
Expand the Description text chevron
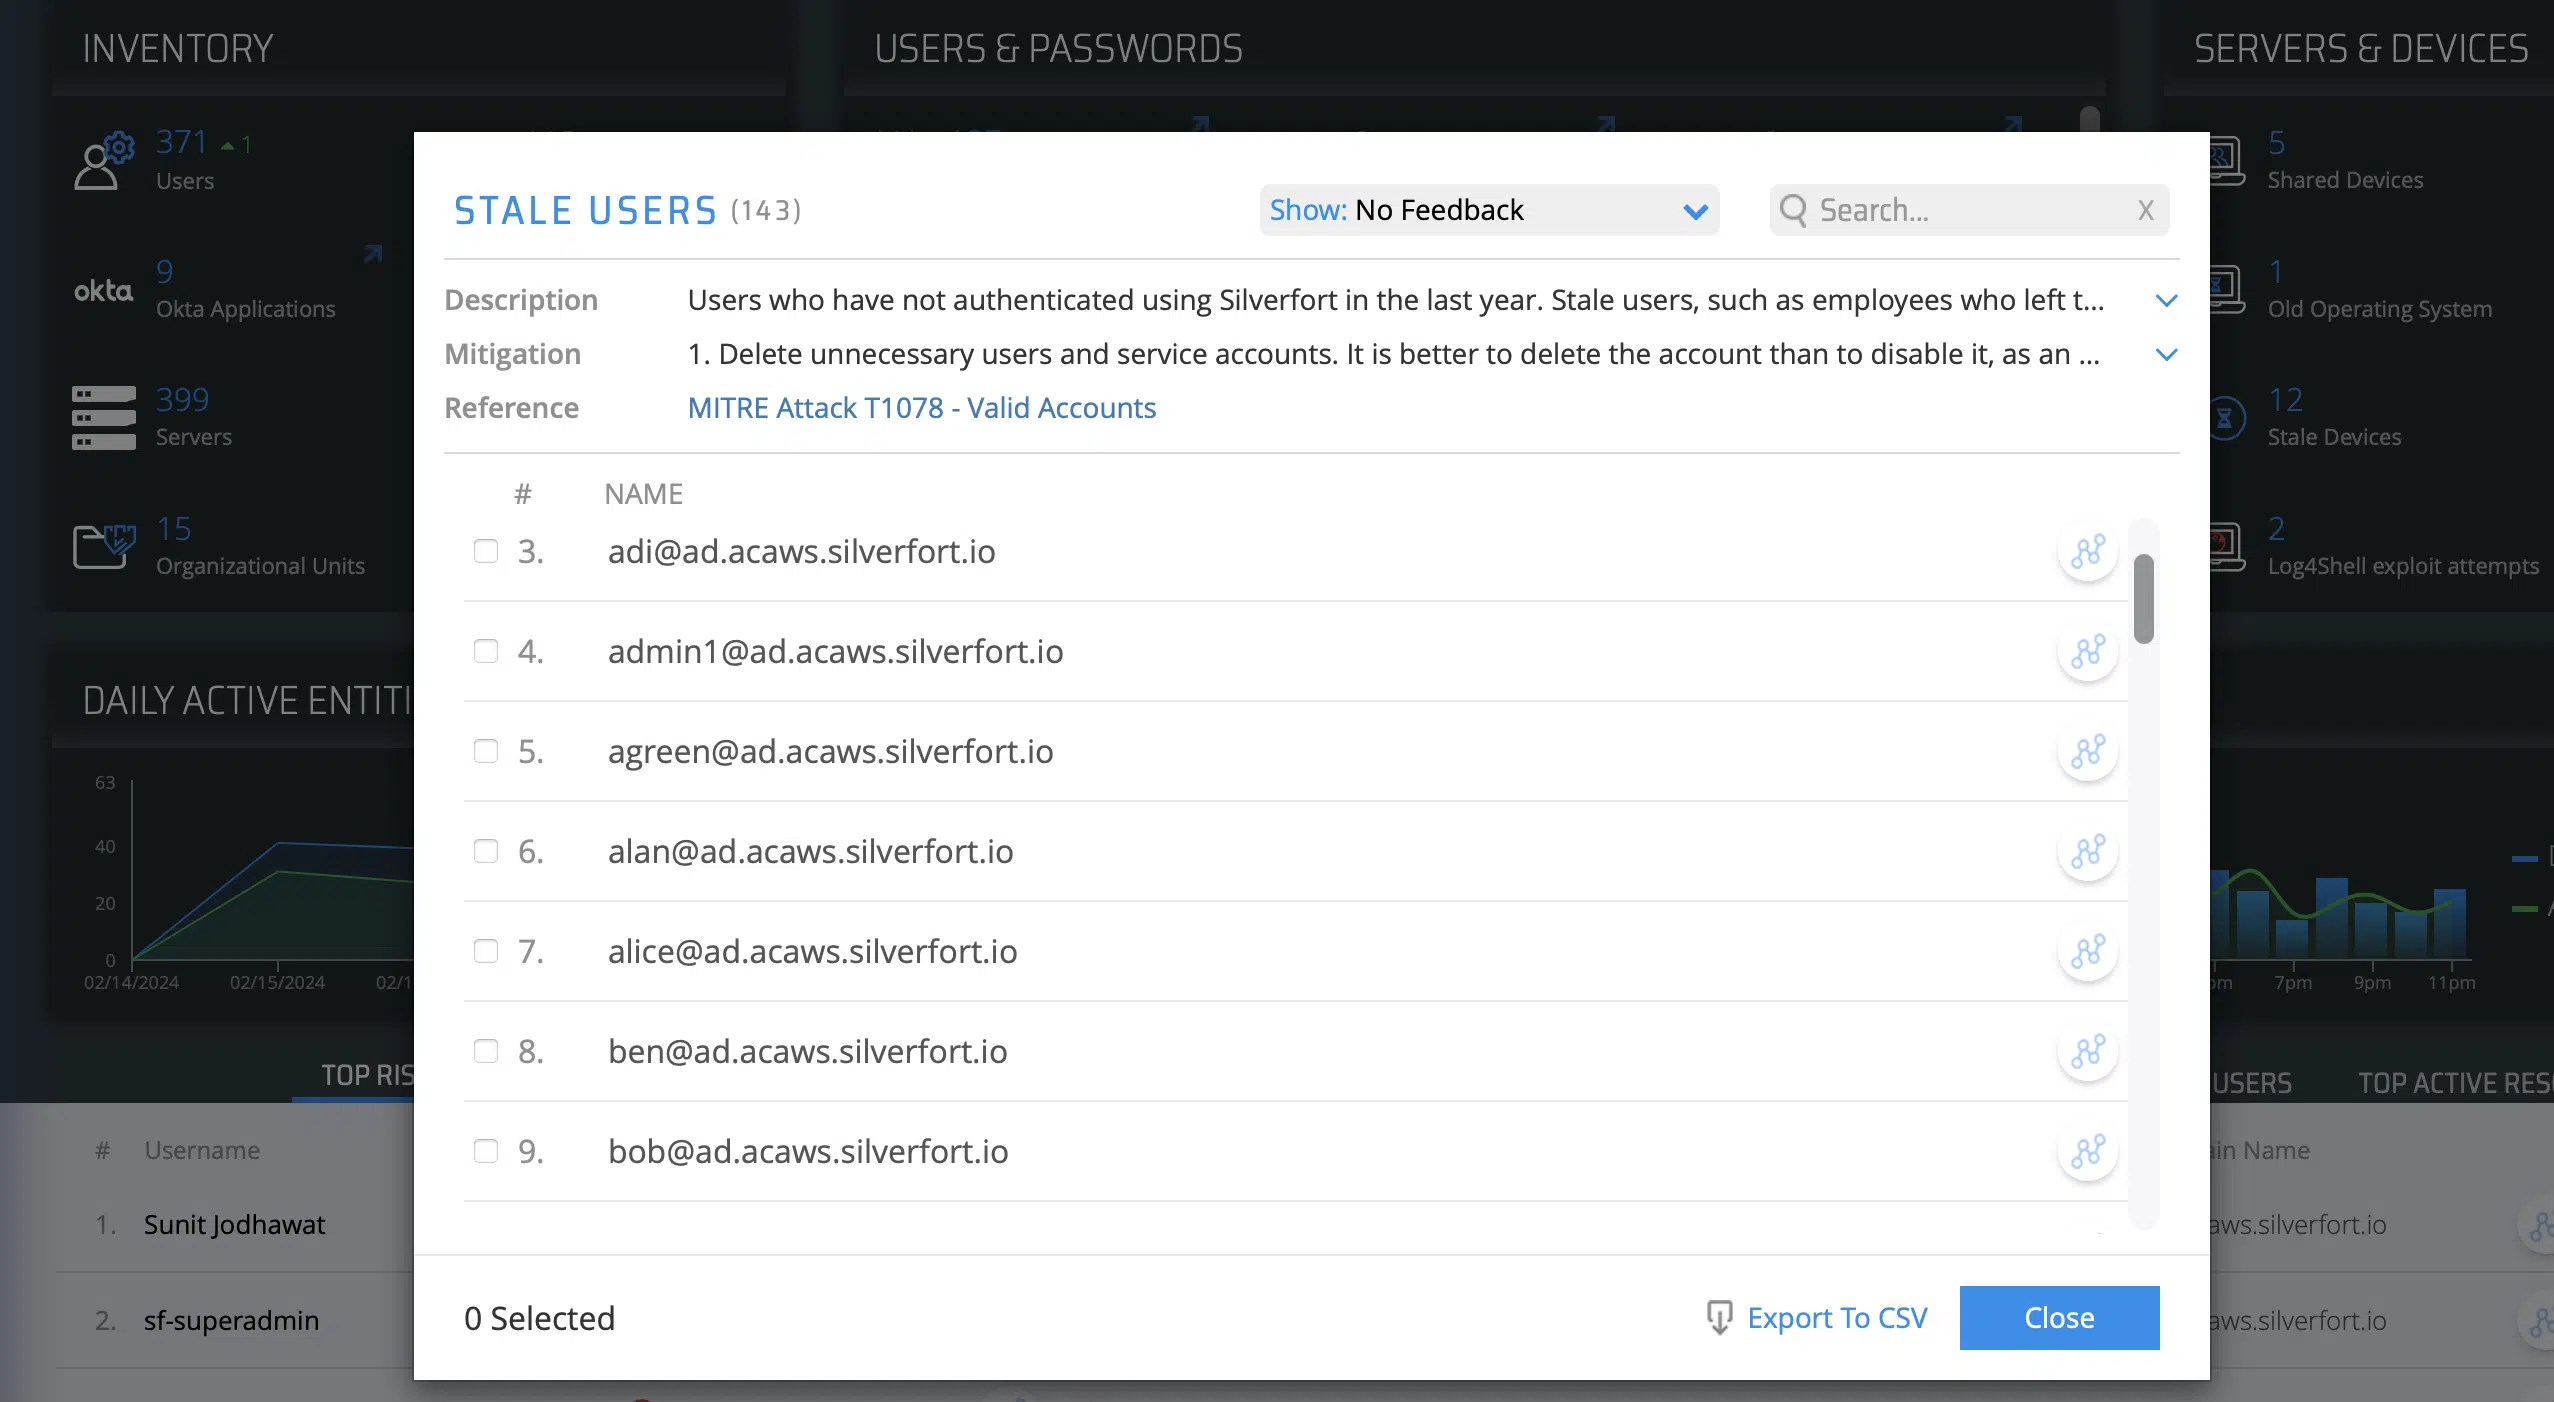(2166, 300)
